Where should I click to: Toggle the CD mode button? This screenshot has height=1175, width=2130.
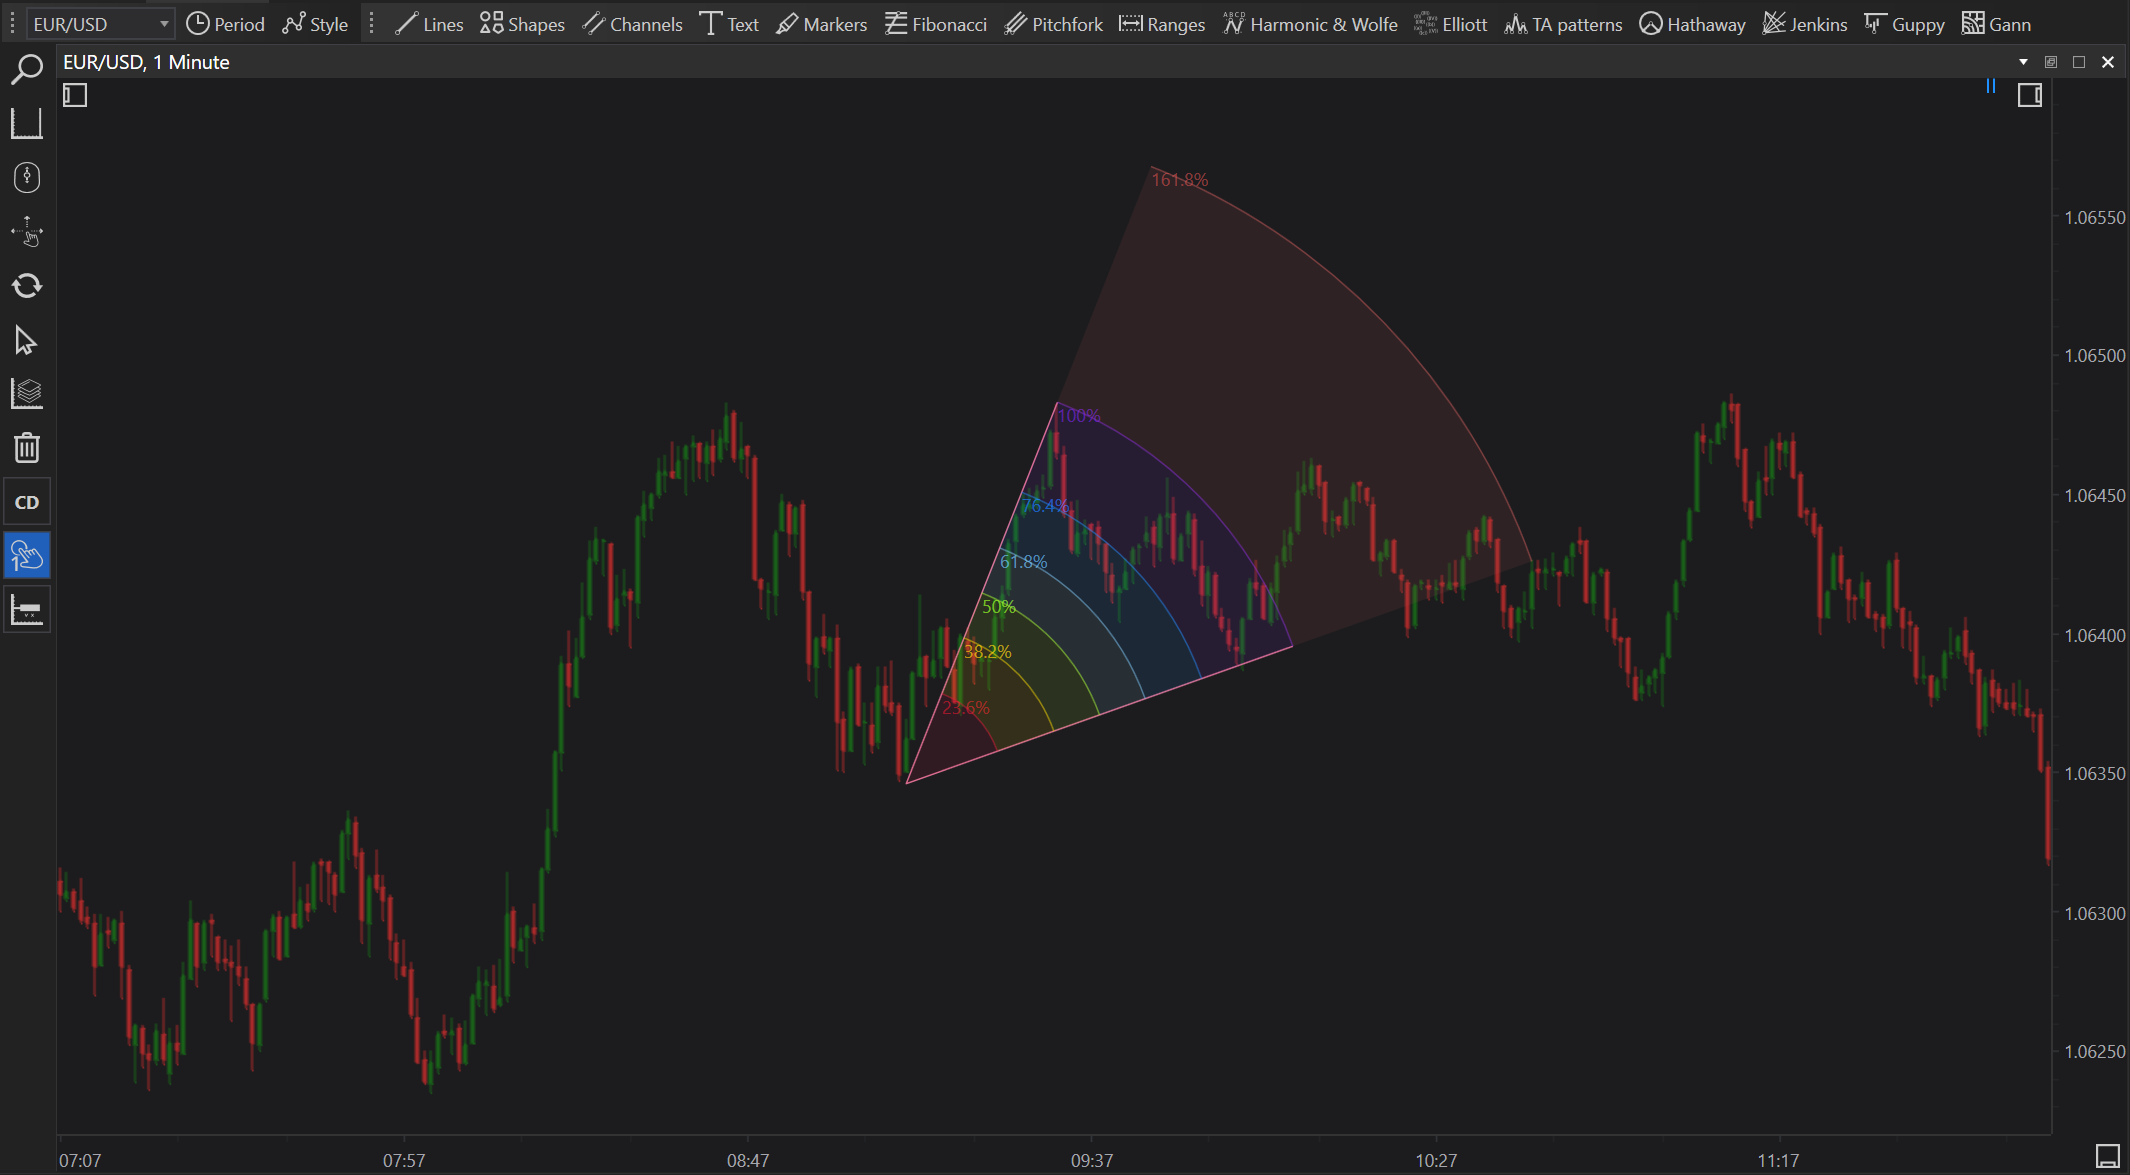point(27,502)
